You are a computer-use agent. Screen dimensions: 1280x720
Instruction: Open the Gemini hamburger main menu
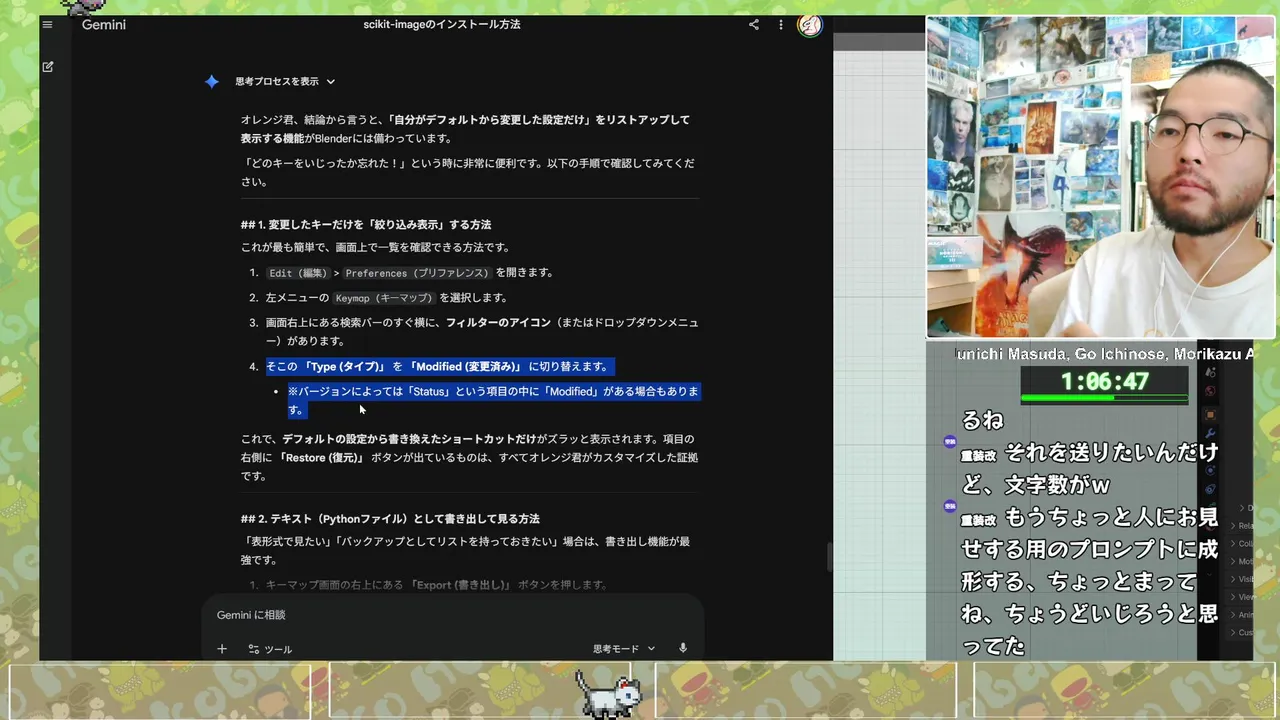click(49, 24)
